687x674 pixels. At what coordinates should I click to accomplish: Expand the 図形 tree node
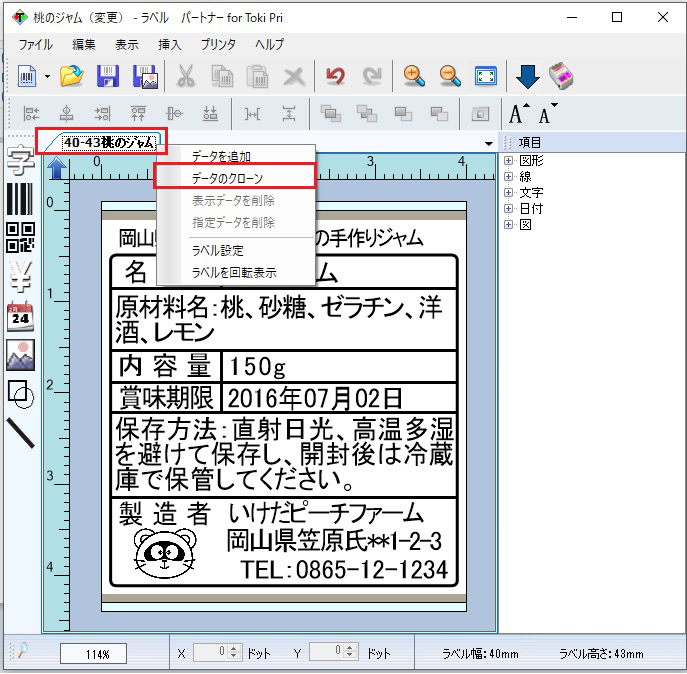point(508,160)
